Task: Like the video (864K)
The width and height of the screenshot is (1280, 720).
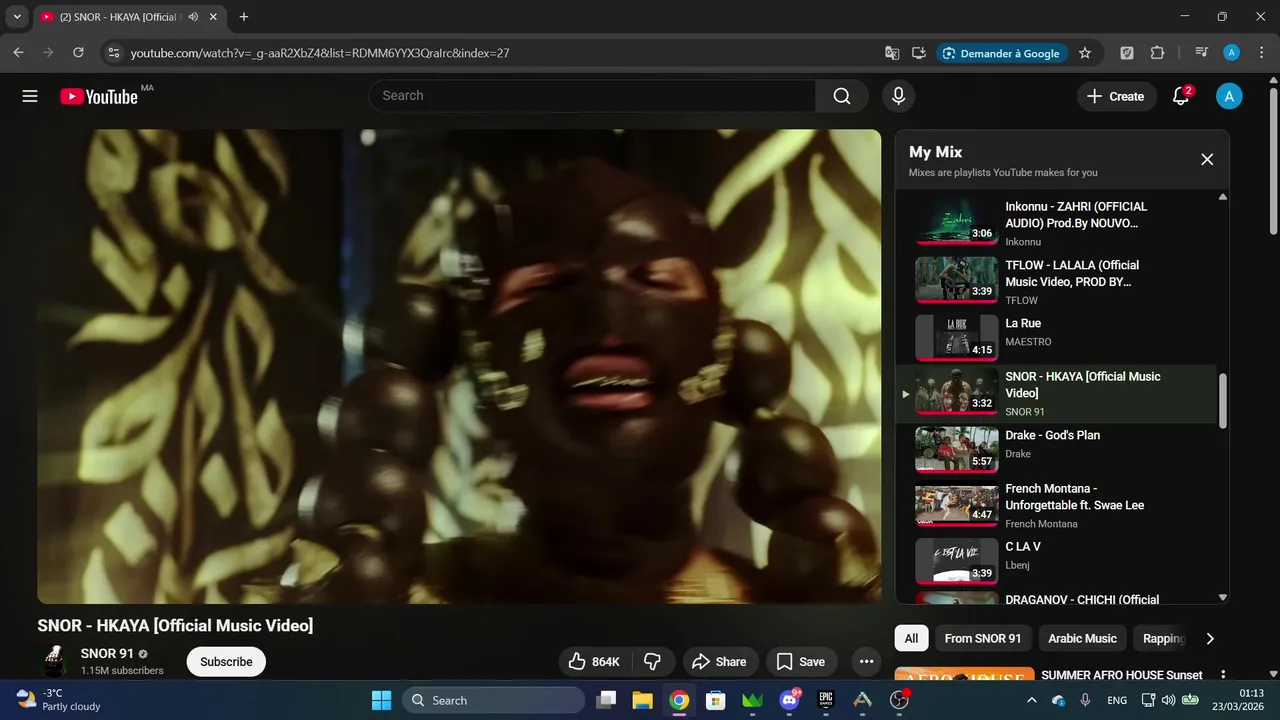Action: coord(594,661)
